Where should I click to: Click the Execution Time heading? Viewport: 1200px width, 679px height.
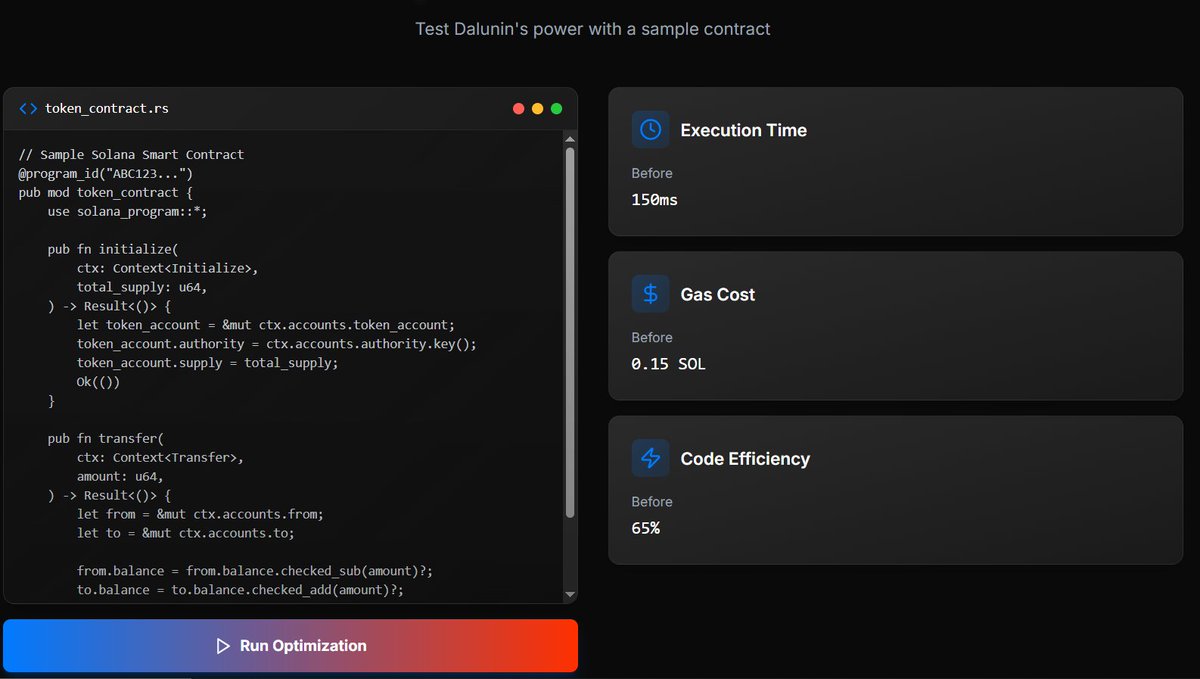pyautogui.click(x=743, y=130)
